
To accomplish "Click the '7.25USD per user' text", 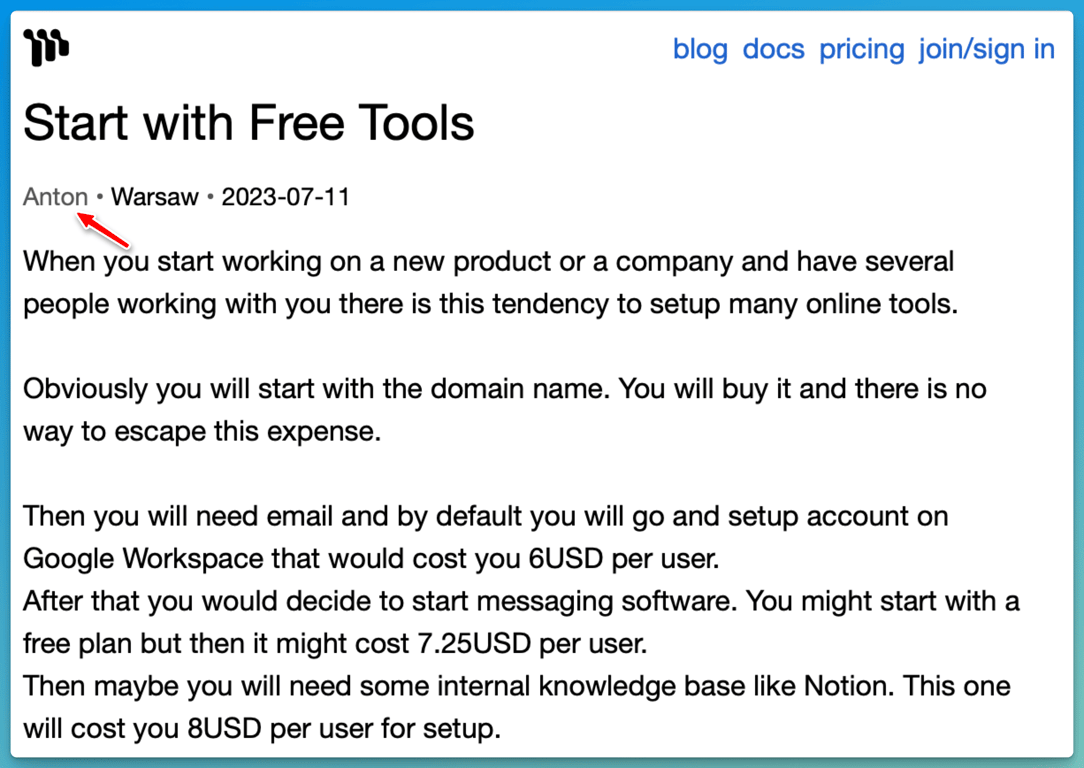I will (532, 644).
